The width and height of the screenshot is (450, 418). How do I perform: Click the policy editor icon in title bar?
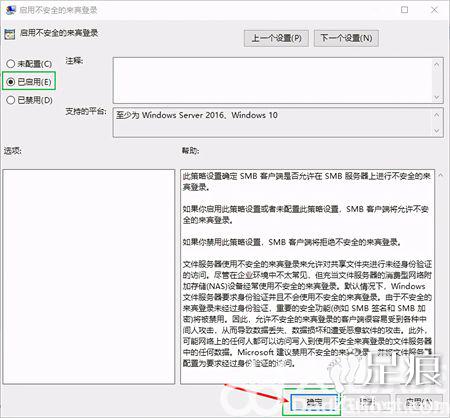[x=10, y=10]
